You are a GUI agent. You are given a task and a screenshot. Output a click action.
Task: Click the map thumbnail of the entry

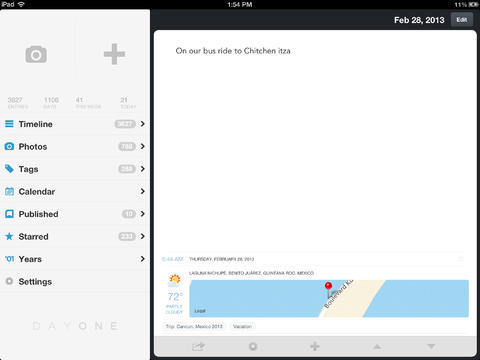click(329, 298)
